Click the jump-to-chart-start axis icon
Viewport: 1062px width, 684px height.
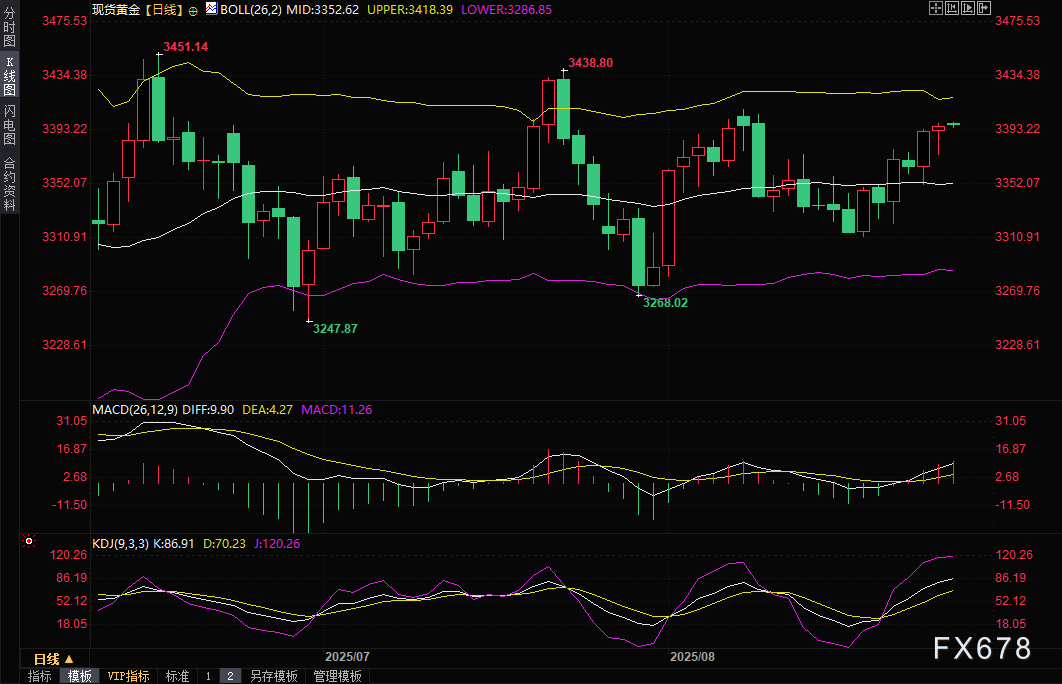[951, 8]
